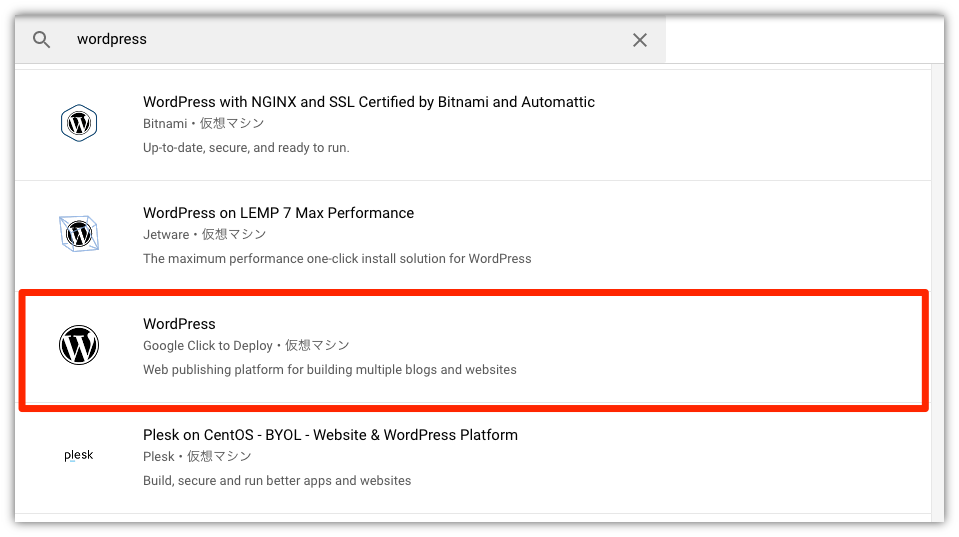Screen dimensions: 959x537
Task: Click the magnifier search icon
Action: pos(42,40)
